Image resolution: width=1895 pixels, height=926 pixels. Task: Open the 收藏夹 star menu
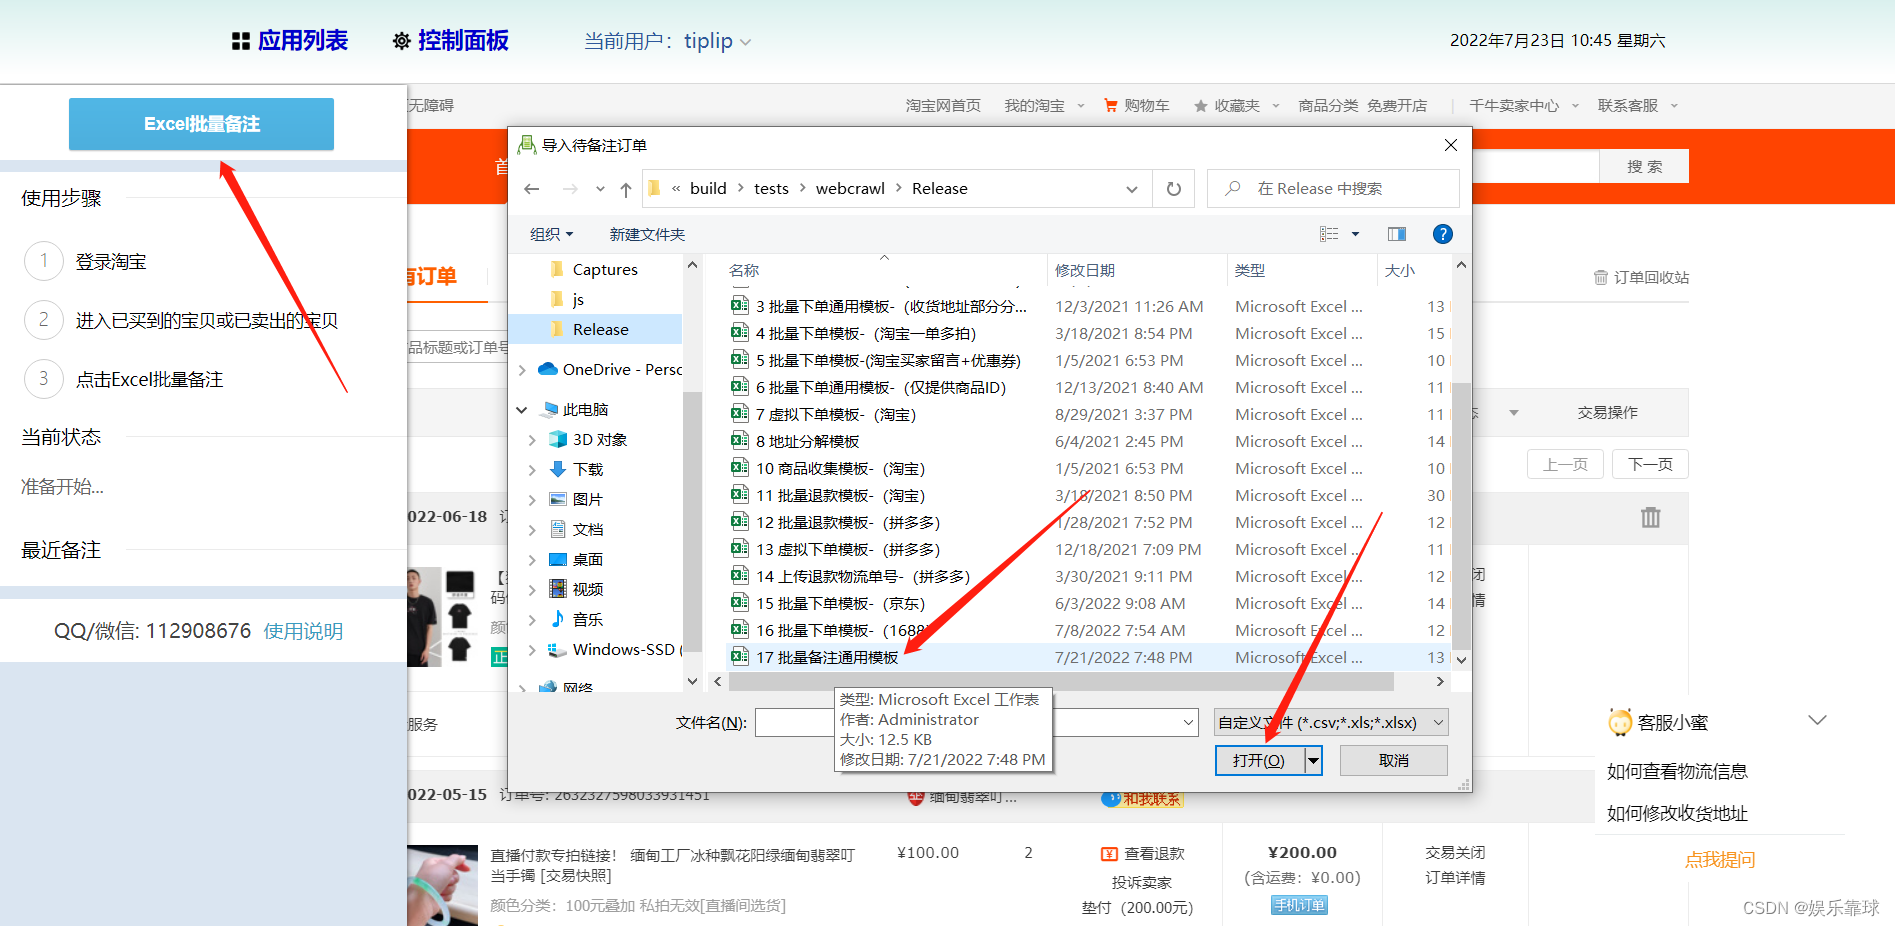point(1237,106)
